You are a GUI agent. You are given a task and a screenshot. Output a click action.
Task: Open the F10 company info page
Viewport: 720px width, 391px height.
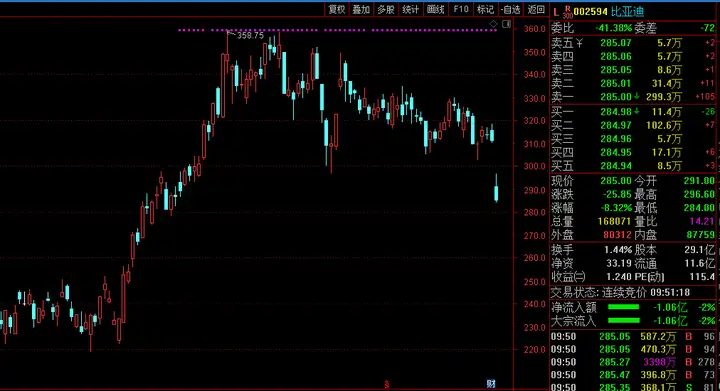tap(461, 10)
